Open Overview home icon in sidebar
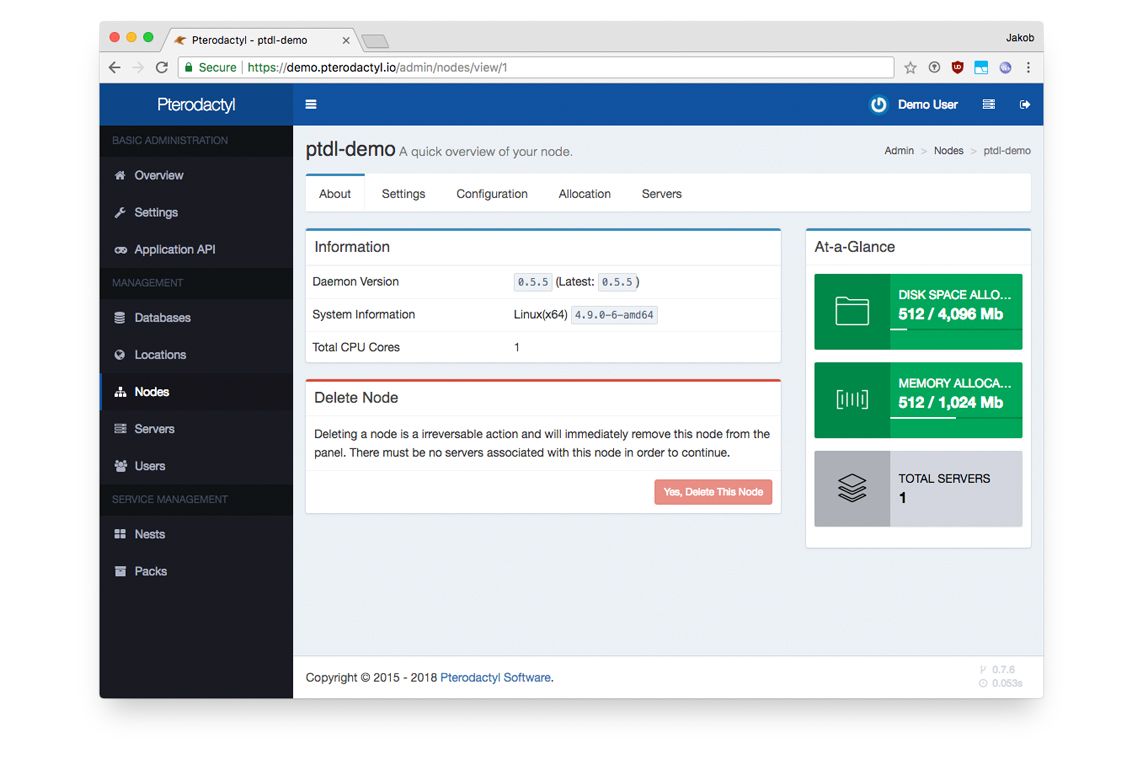Viewport: 1144px width, 758px height. click(x=120, y=175)
